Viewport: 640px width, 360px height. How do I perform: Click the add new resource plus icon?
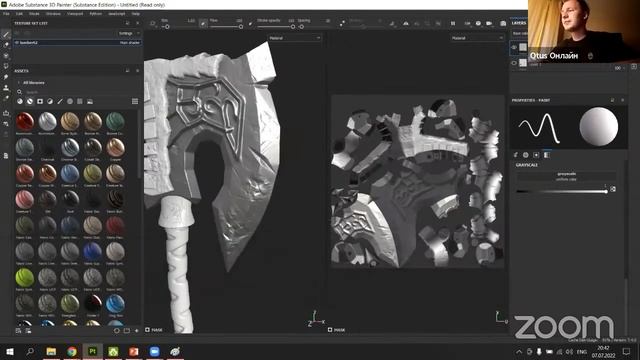[x=137, y=330]
